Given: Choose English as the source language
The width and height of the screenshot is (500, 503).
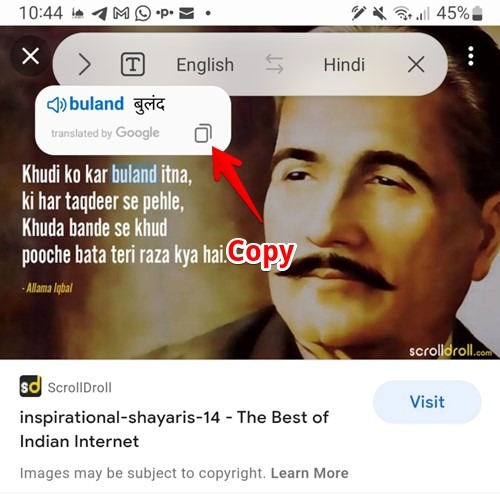Looking at the screenshot, I should [x=205, y=65].
